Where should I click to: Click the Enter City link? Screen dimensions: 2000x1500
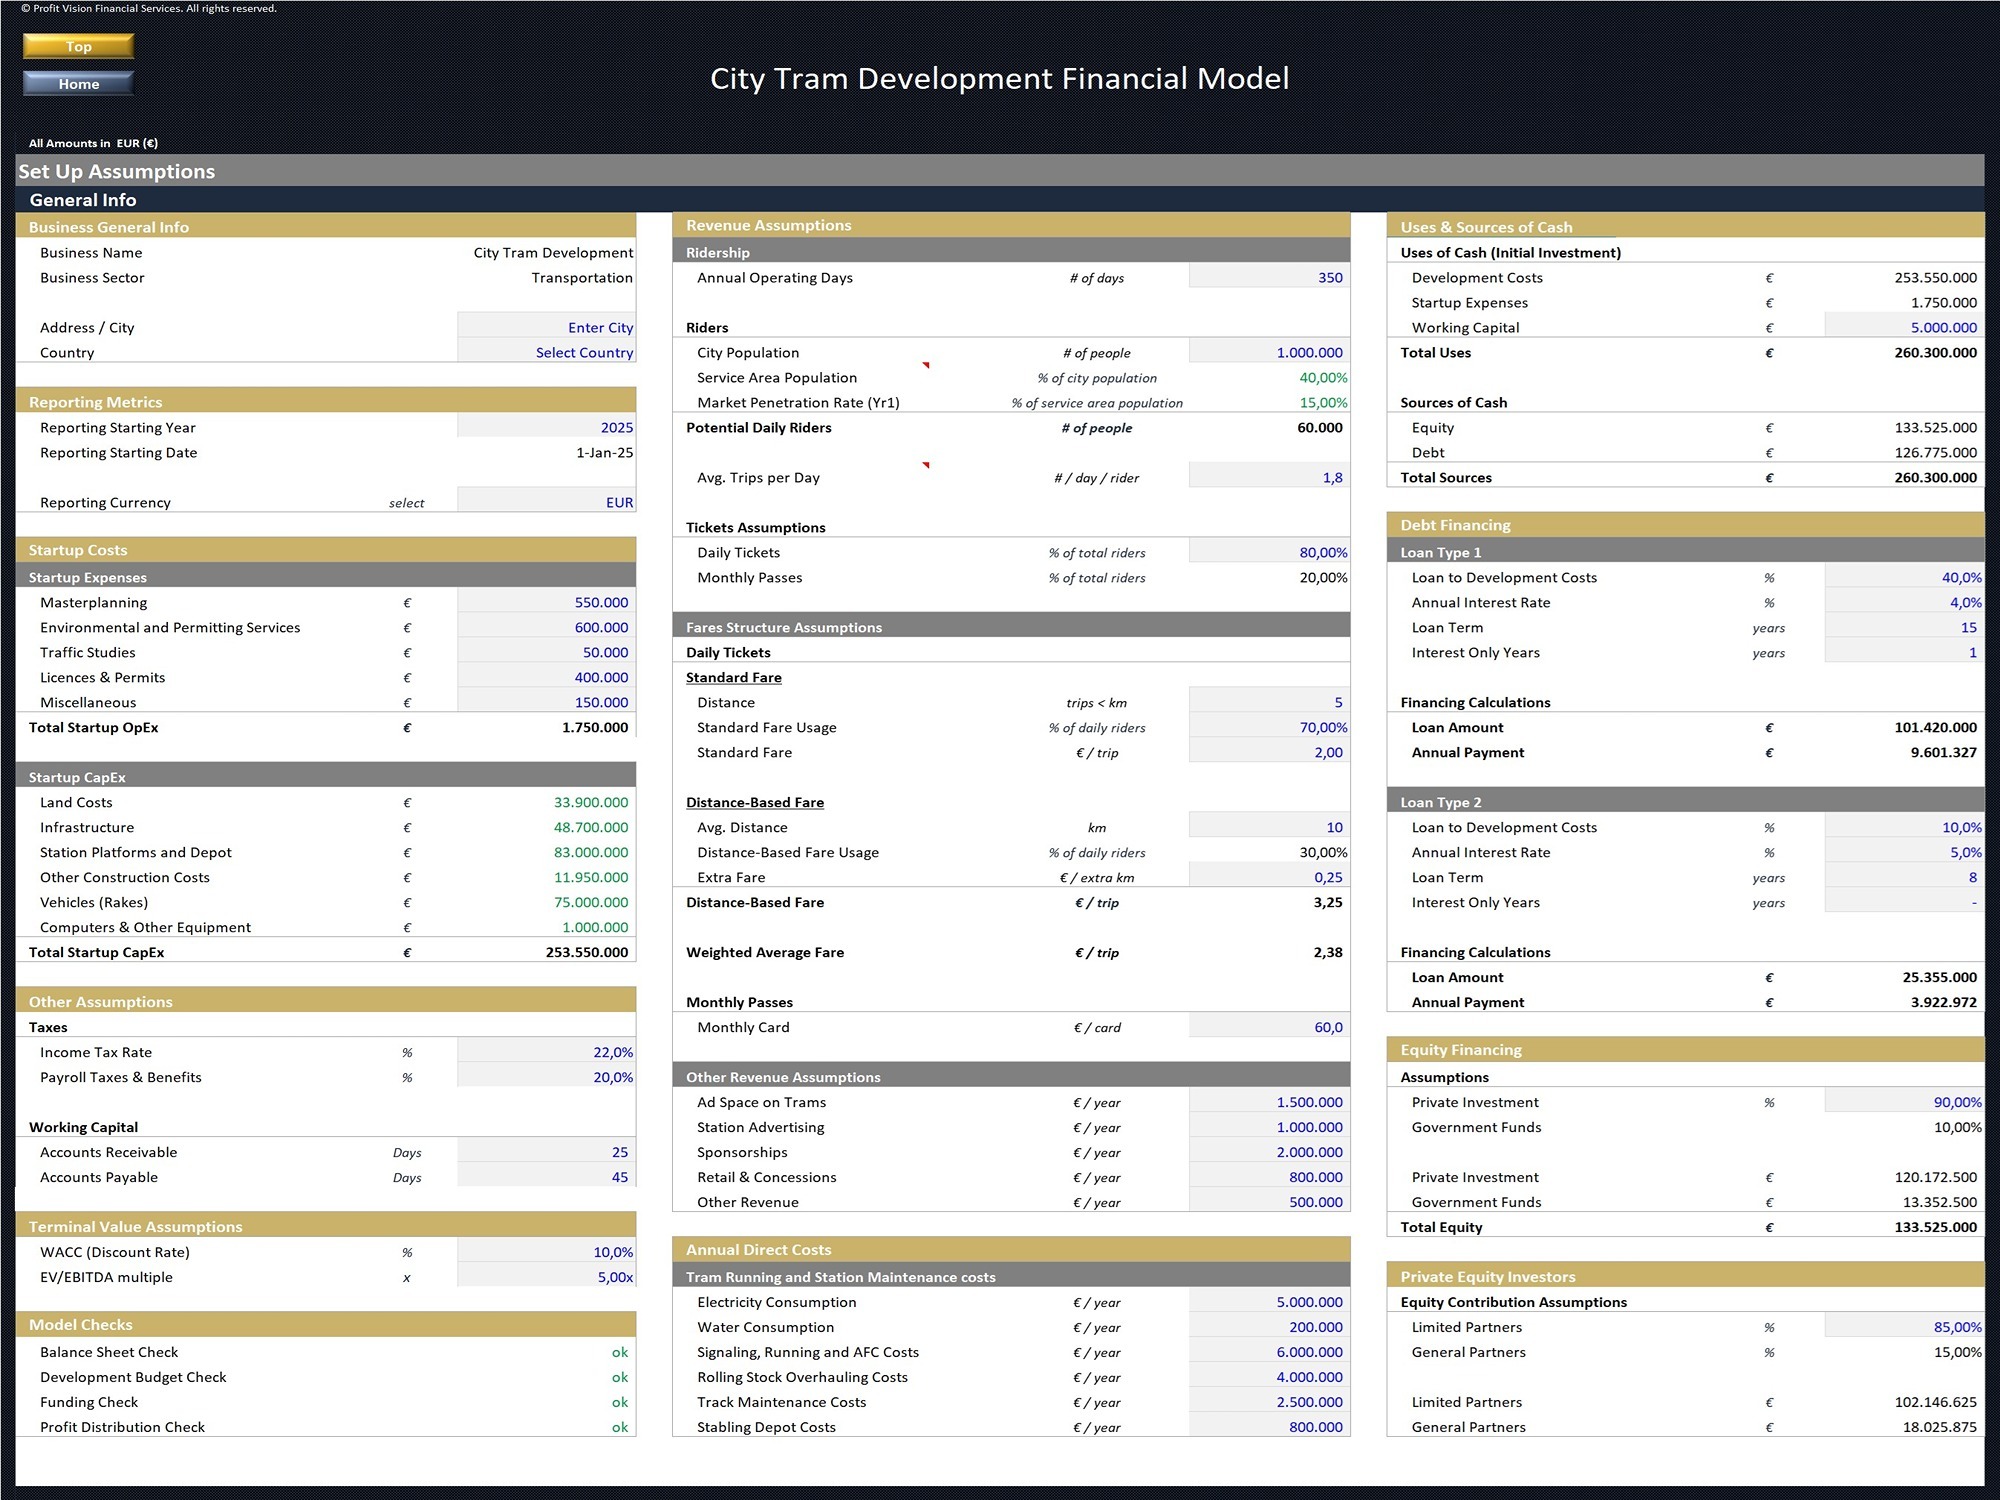point(600,327)
